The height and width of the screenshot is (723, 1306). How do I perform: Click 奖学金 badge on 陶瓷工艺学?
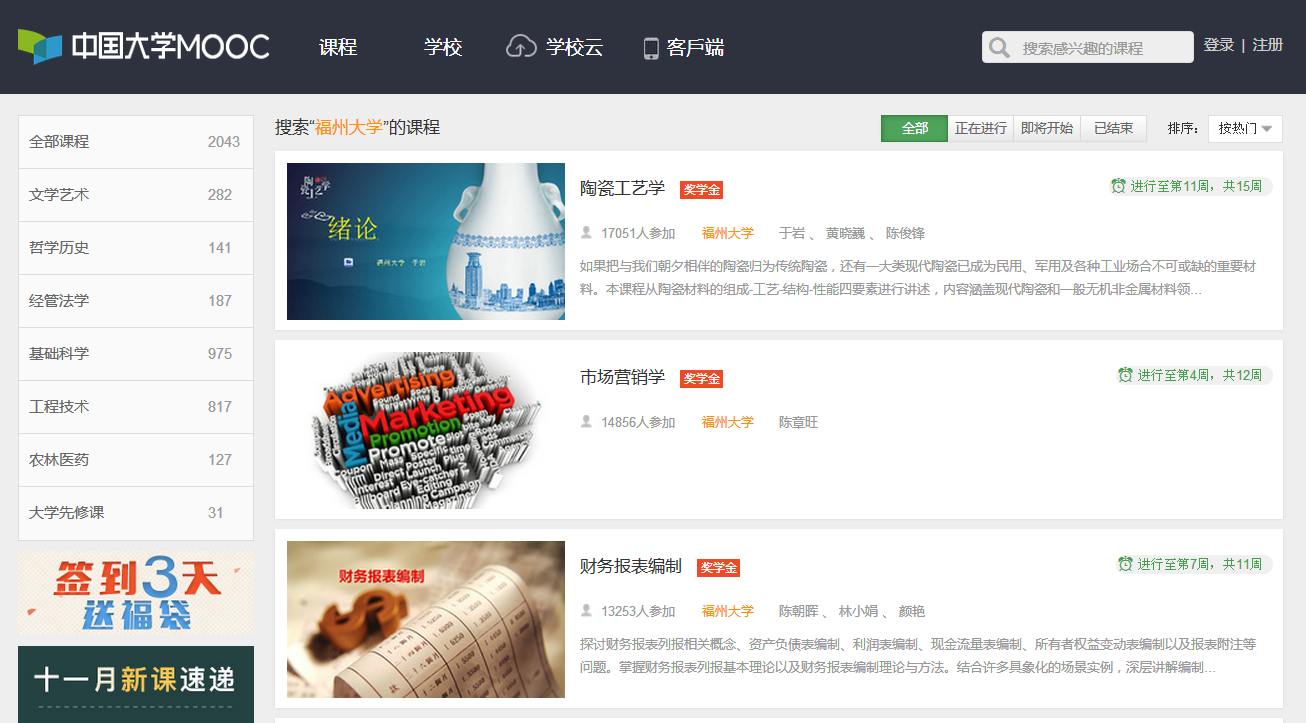701,190
